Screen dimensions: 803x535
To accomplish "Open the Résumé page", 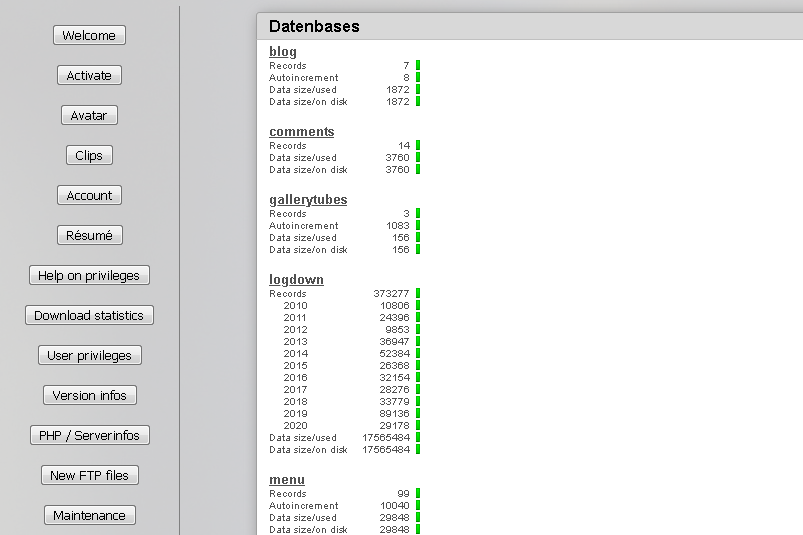I will 89,235.
